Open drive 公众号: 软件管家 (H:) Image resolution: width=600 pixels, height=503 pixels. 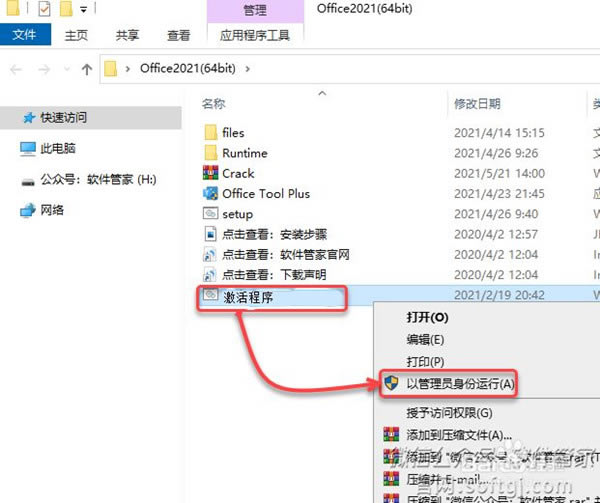click(98, 179)
